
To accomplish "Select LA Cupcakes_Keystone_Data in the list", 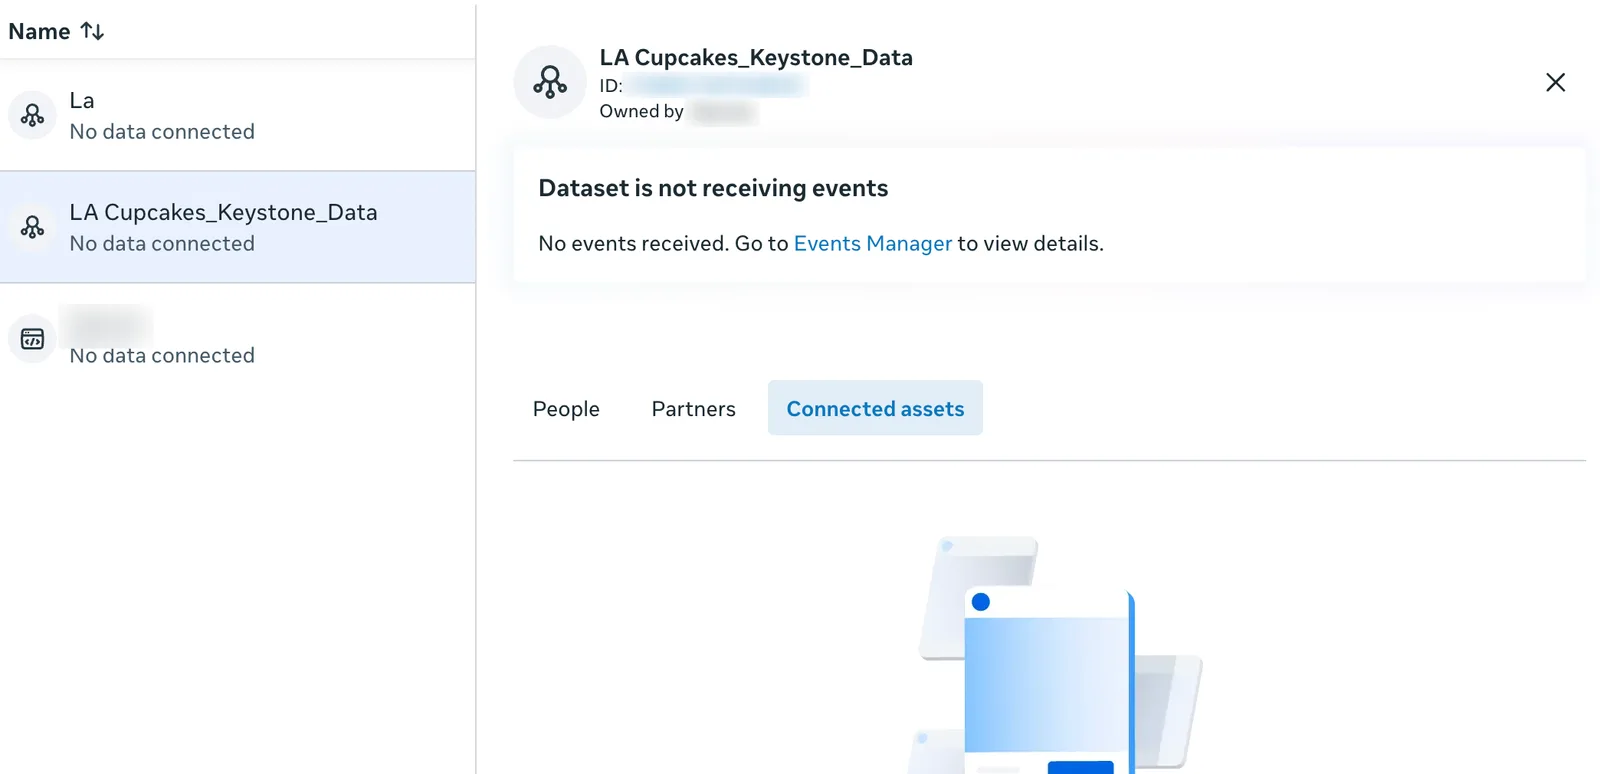I will (x=238, y=227).
